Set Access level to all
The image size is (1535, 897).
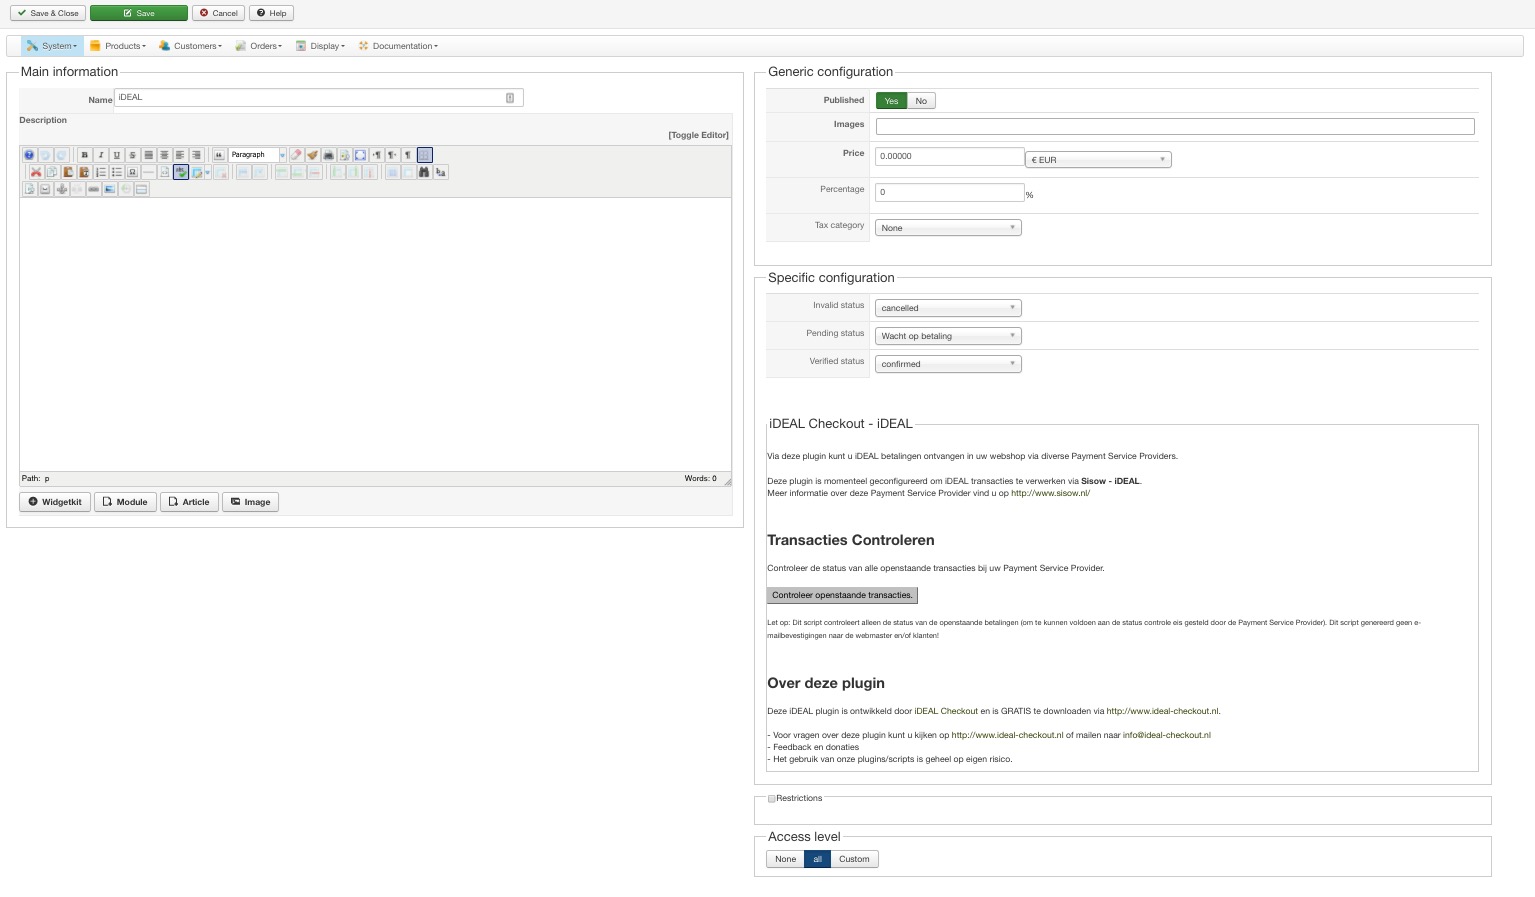(817, 859)
